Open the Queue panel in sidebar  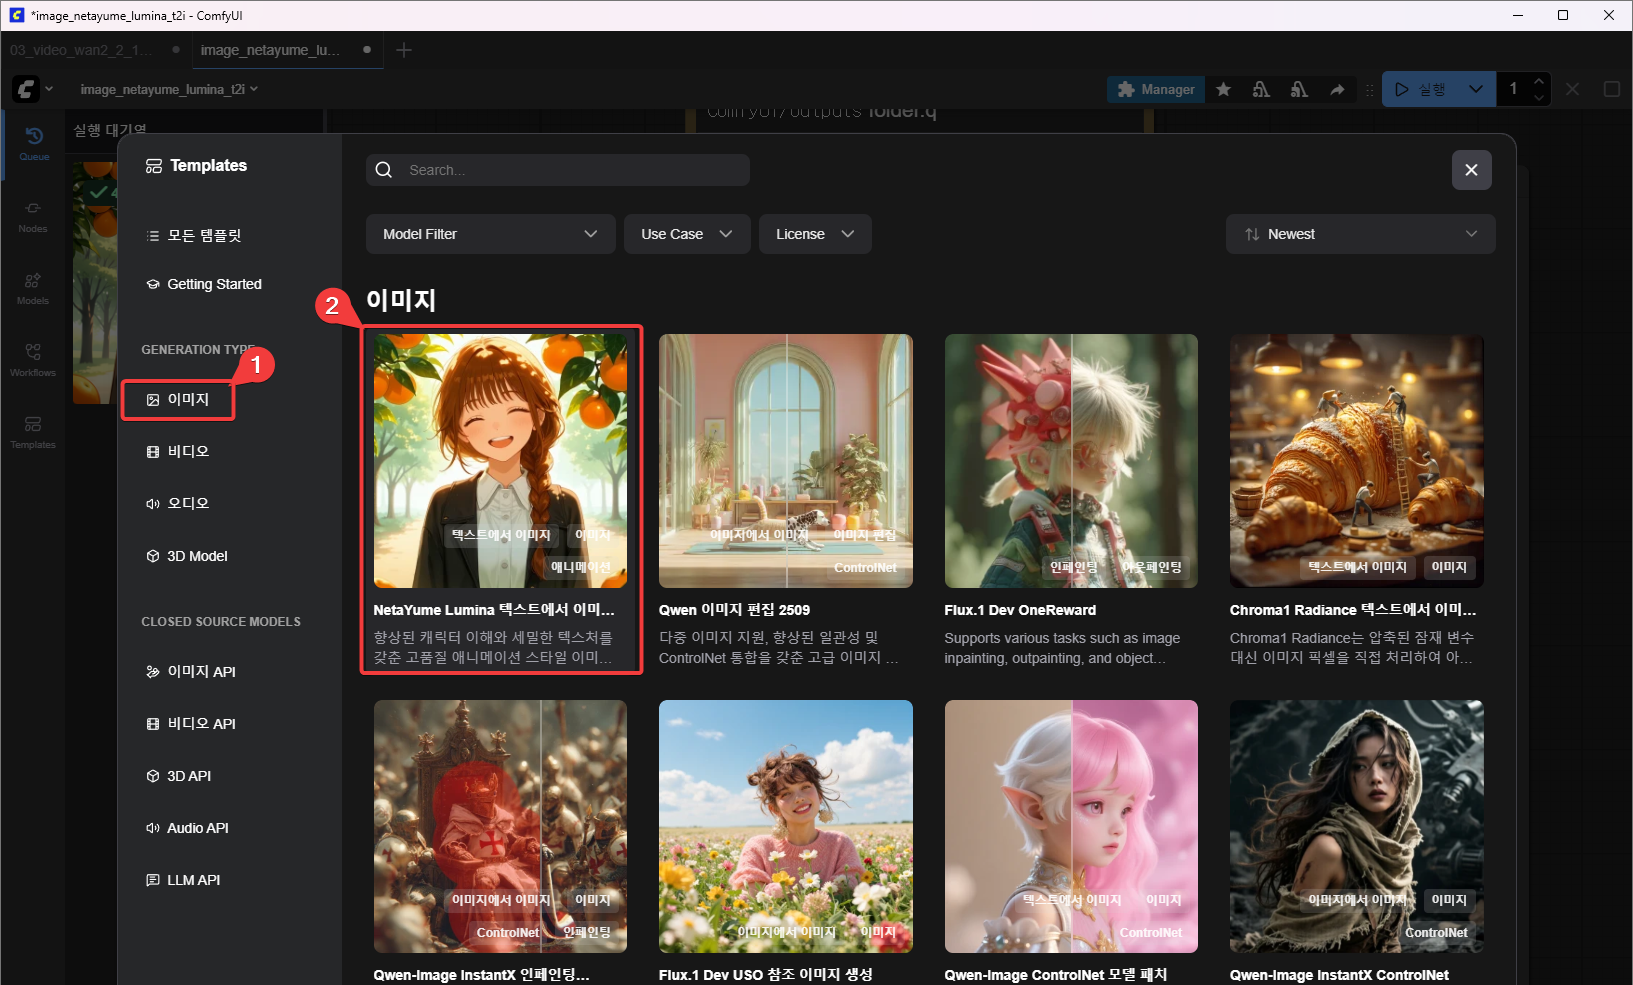34,143
